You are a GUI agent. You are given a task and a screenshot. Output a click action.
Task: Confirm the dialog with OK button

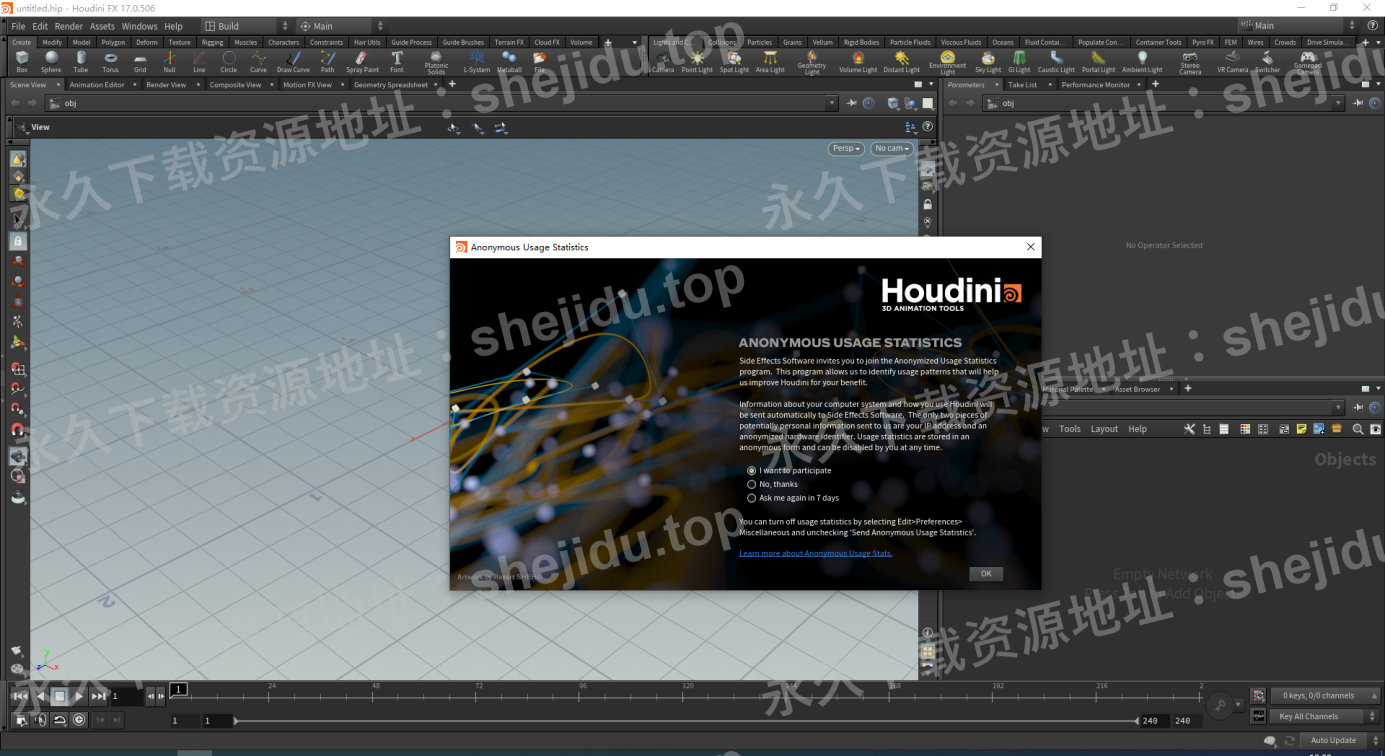[x=986, y=574]
